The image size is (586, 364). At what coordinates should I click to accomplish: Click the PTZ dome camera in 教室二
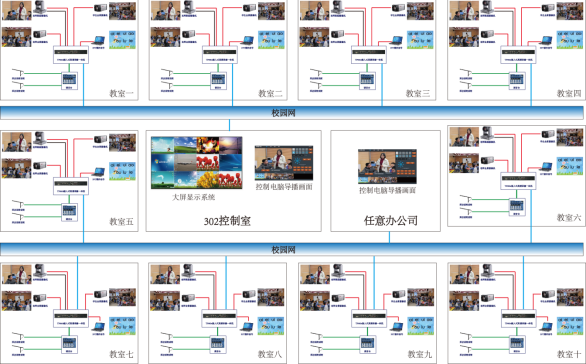[x=188, y=7]
